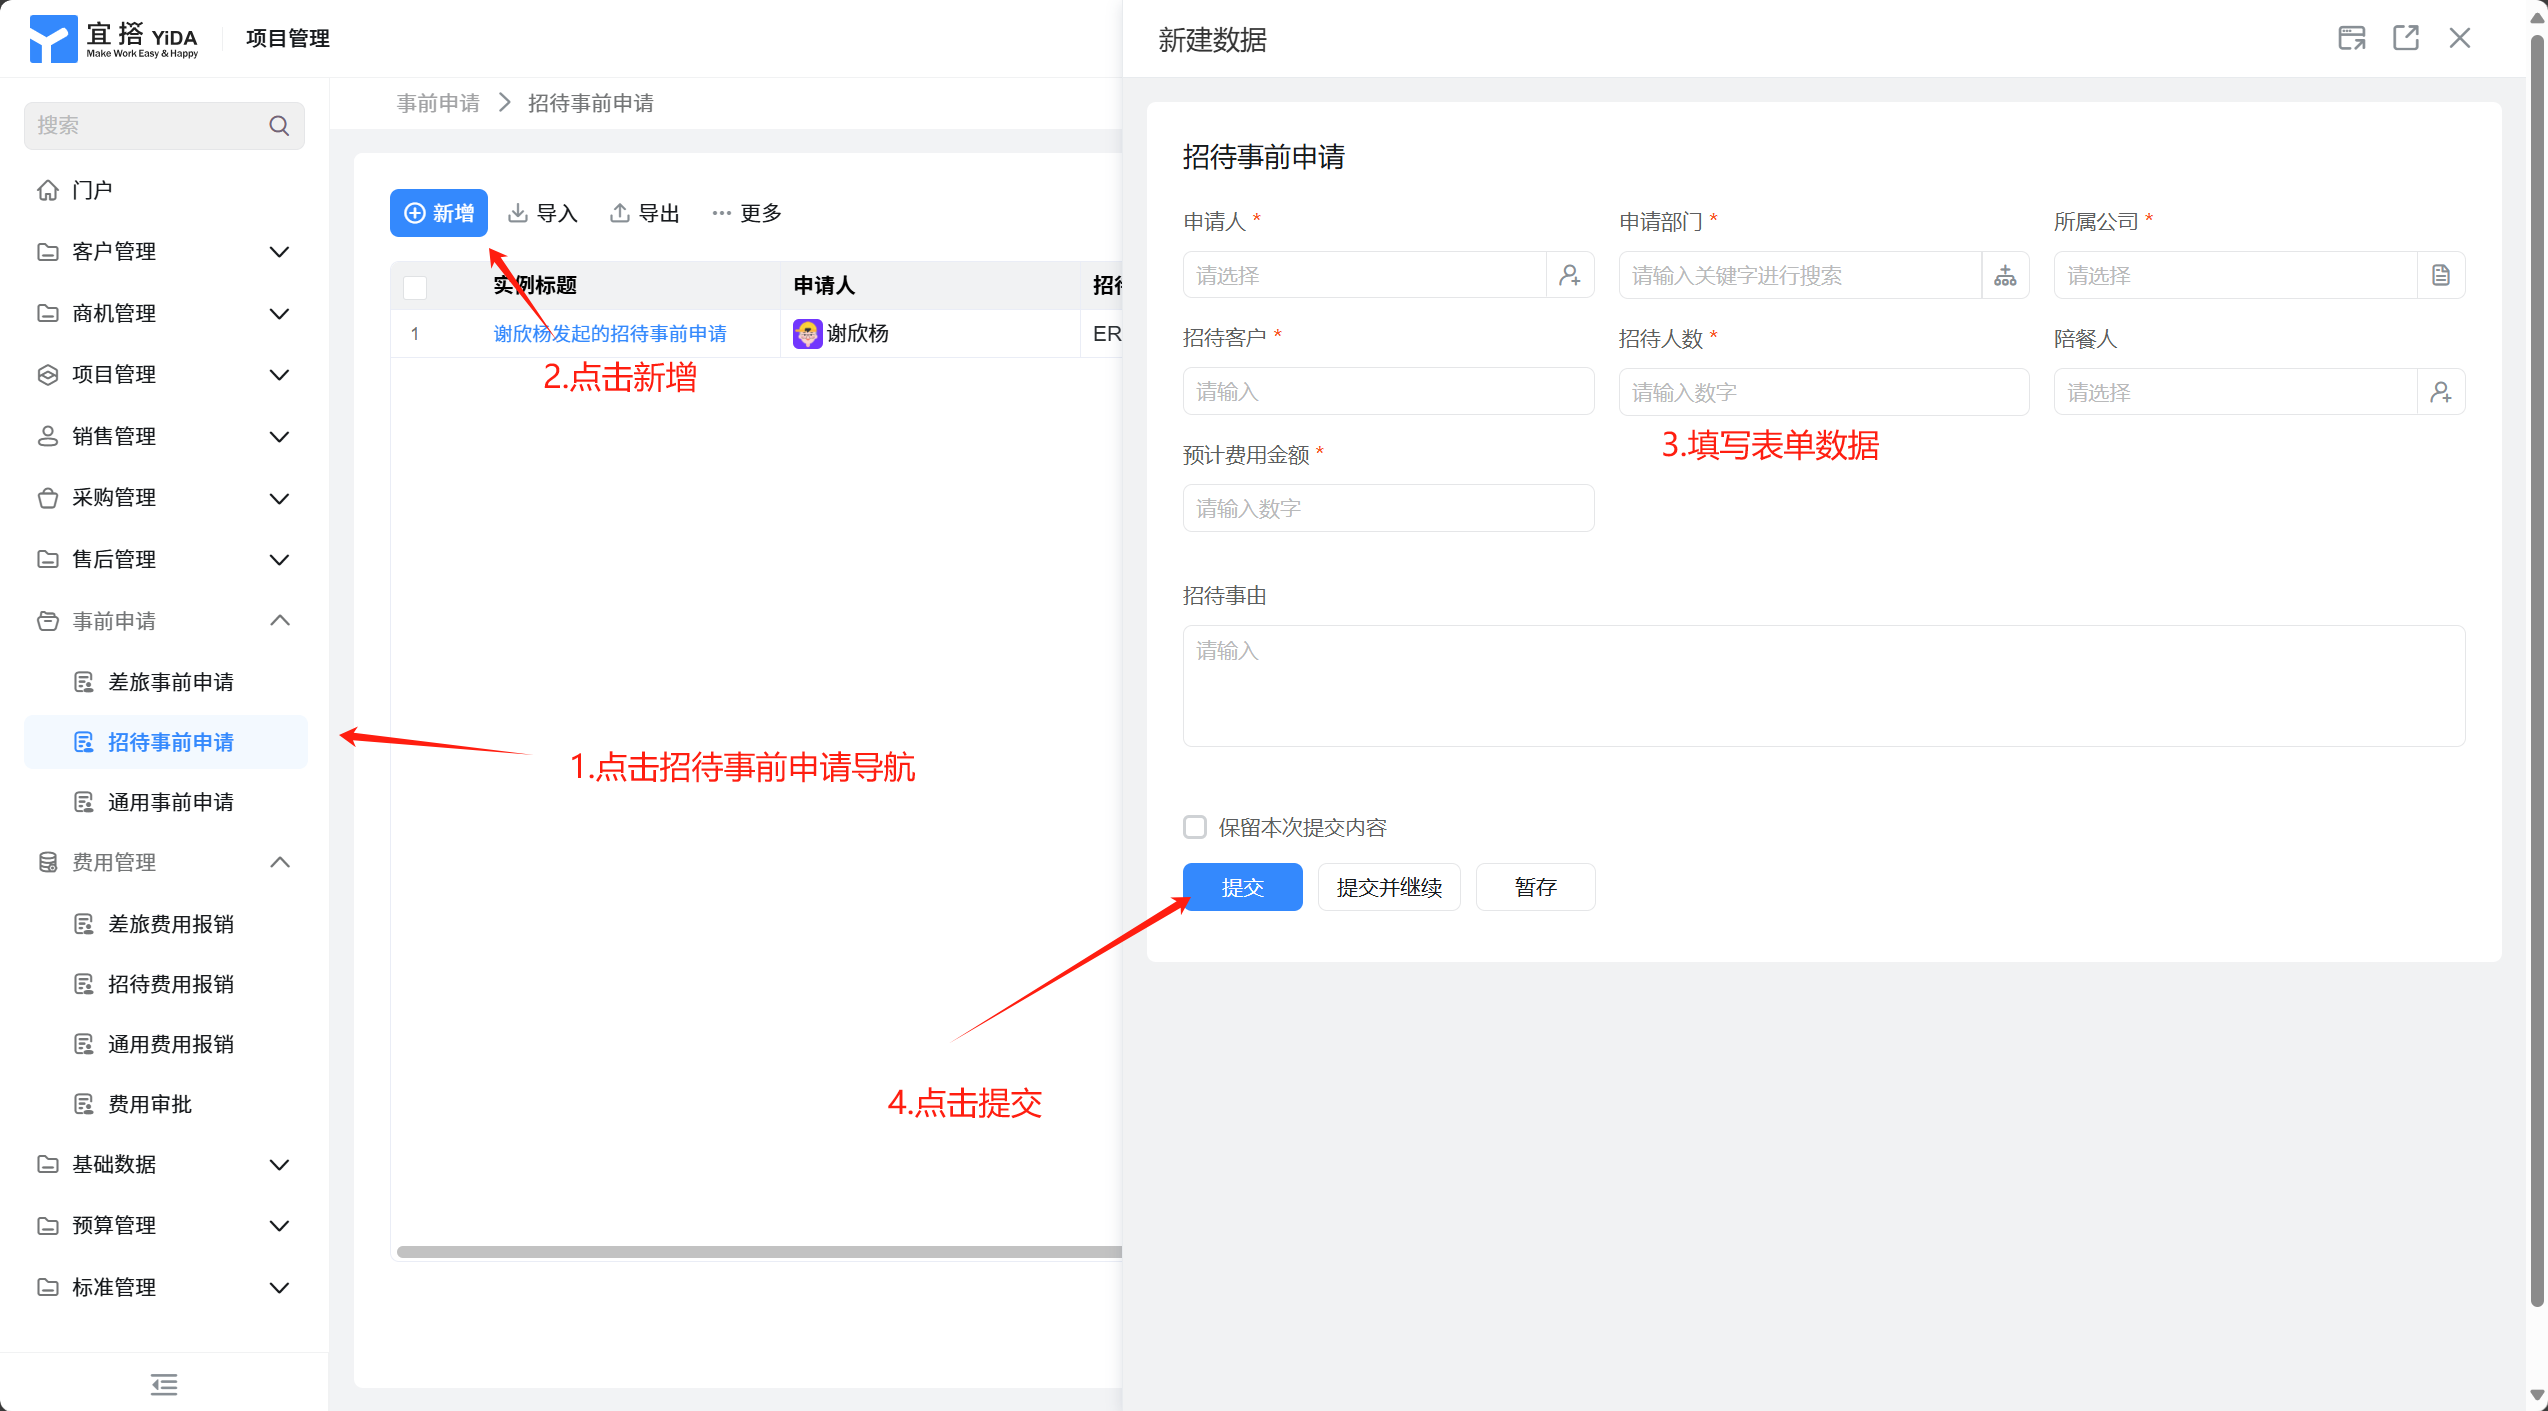Open form in new window icon
The image size is (2548, 1411).
click(2405, 38)
